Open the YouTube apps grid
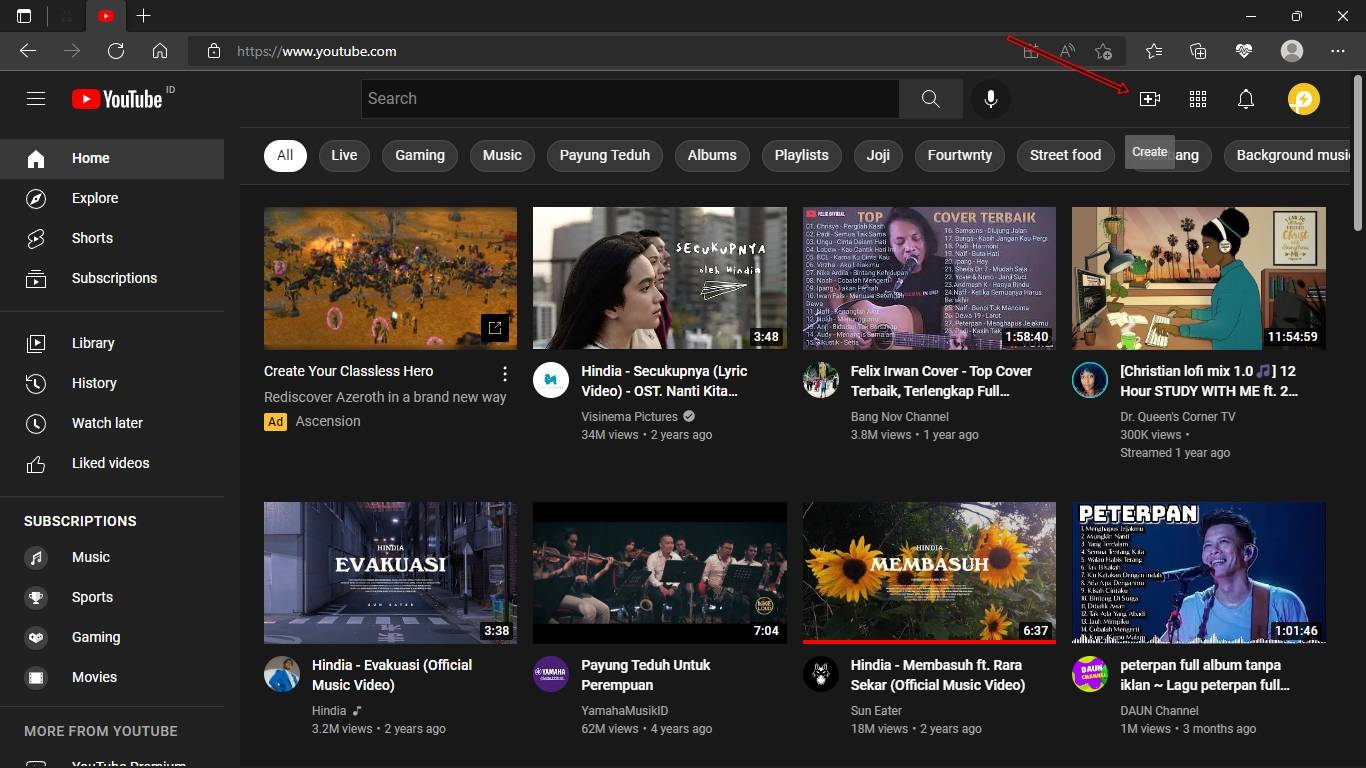This screenshot has height=768, width=1366. (1197, 98)
